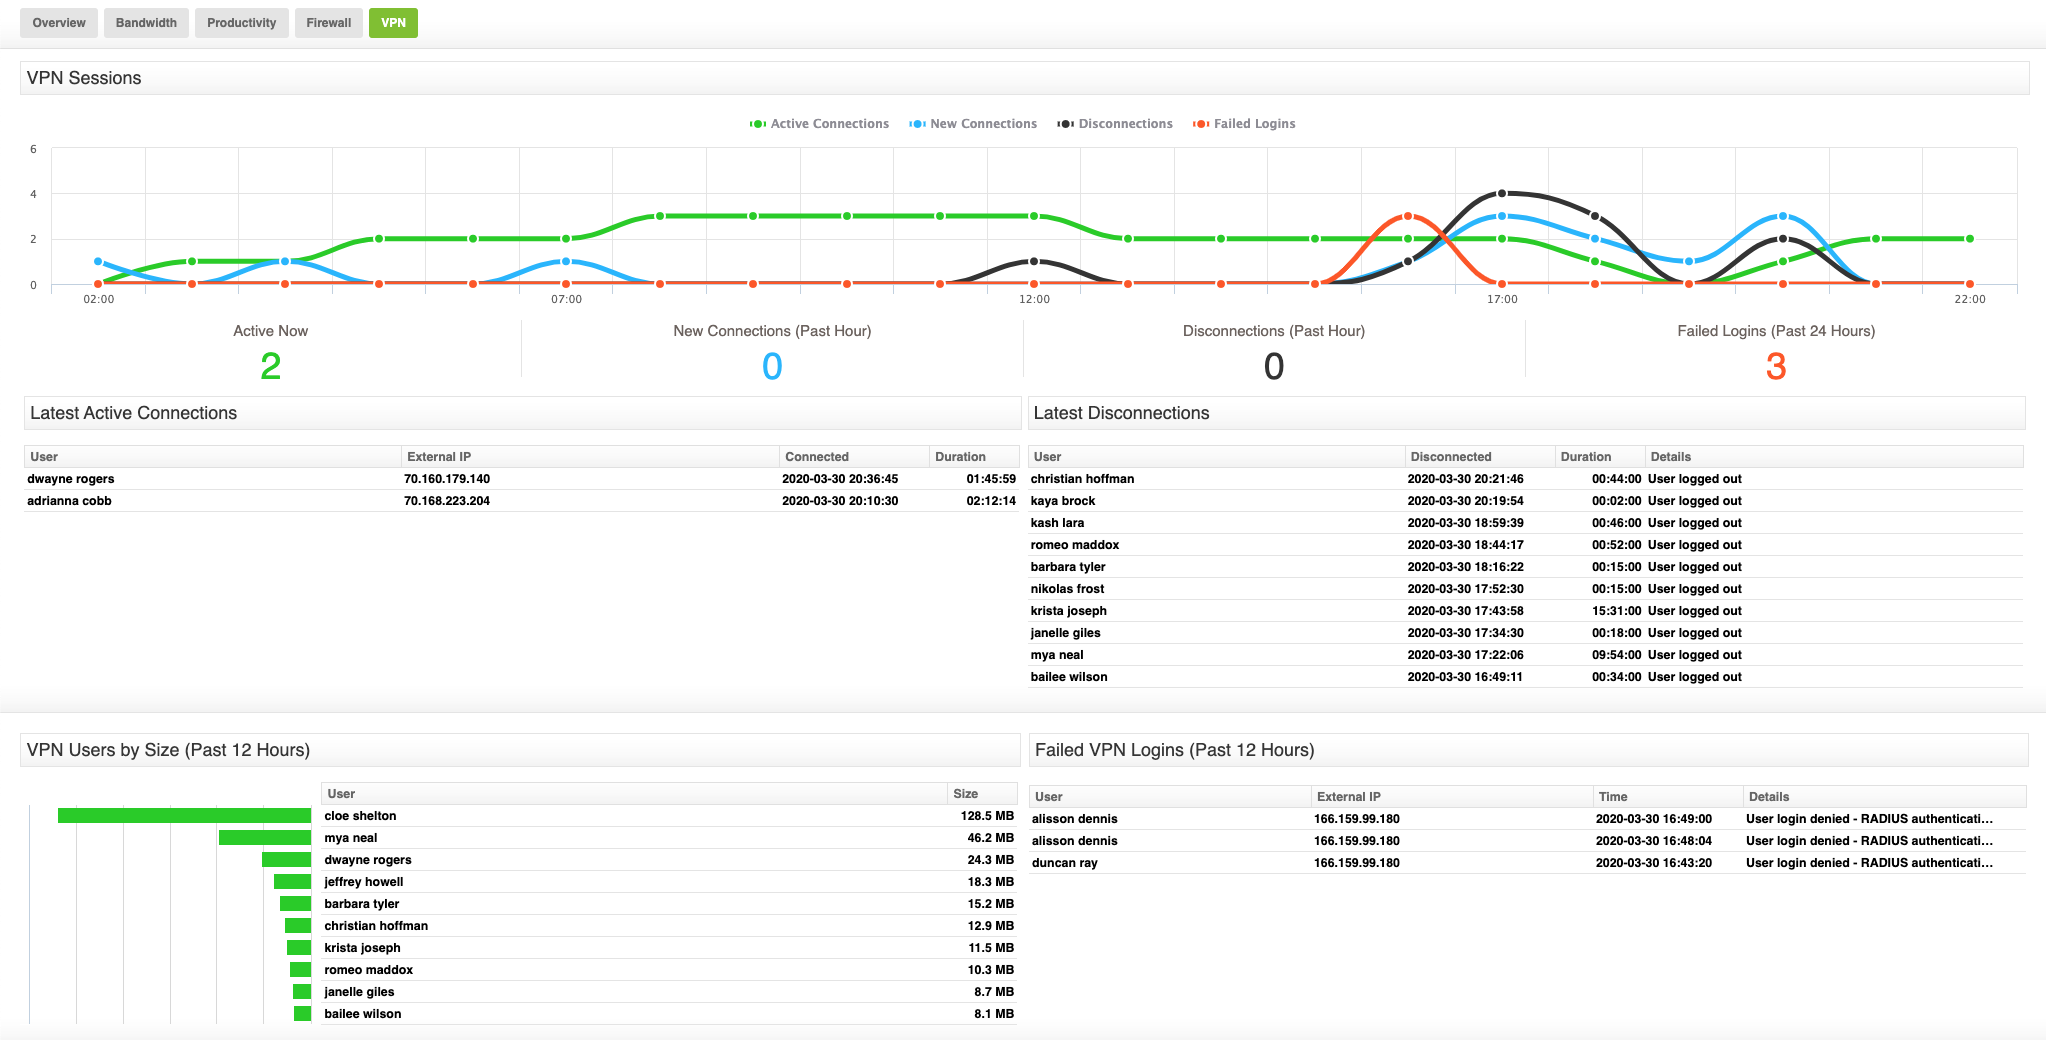Screen dimensions: 2046x1040
Task: Click the black disconnection peak at 17:00
Action: [x=1500, y=193]
